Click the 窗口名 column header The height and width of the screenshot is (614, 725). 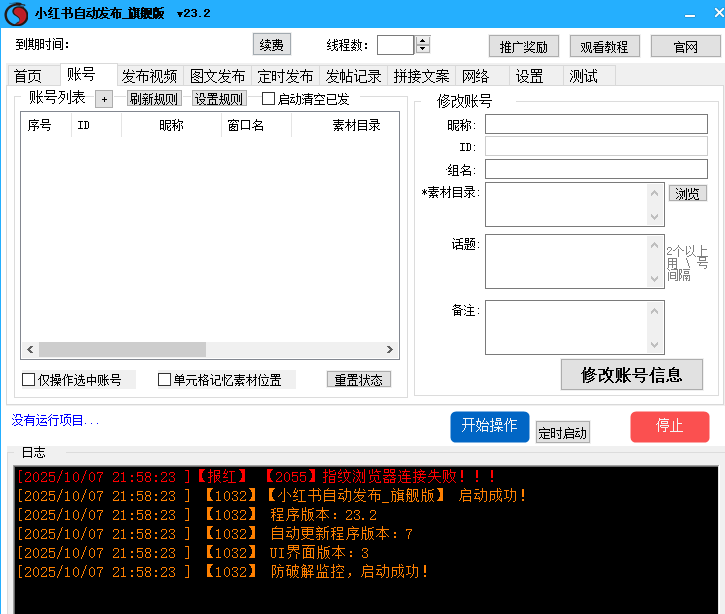257,125
